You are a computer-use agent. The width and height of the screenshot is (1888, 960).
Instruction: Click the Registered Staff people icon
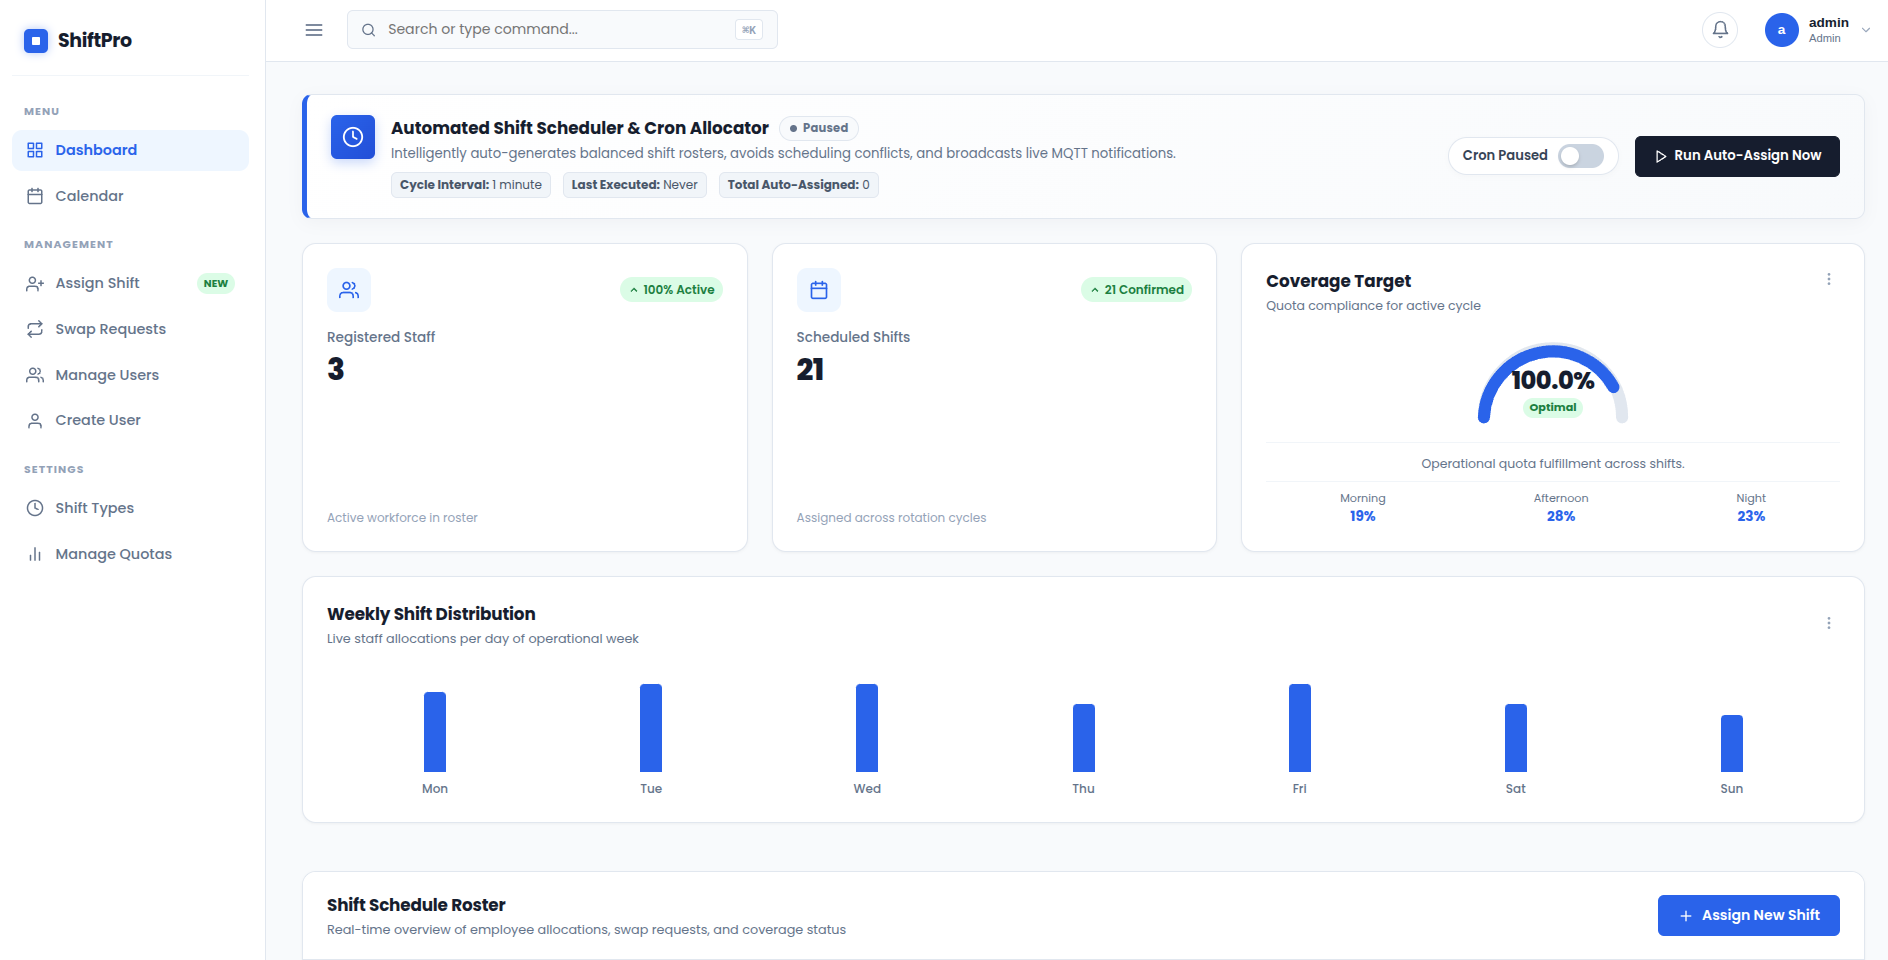tap(349, 290)
